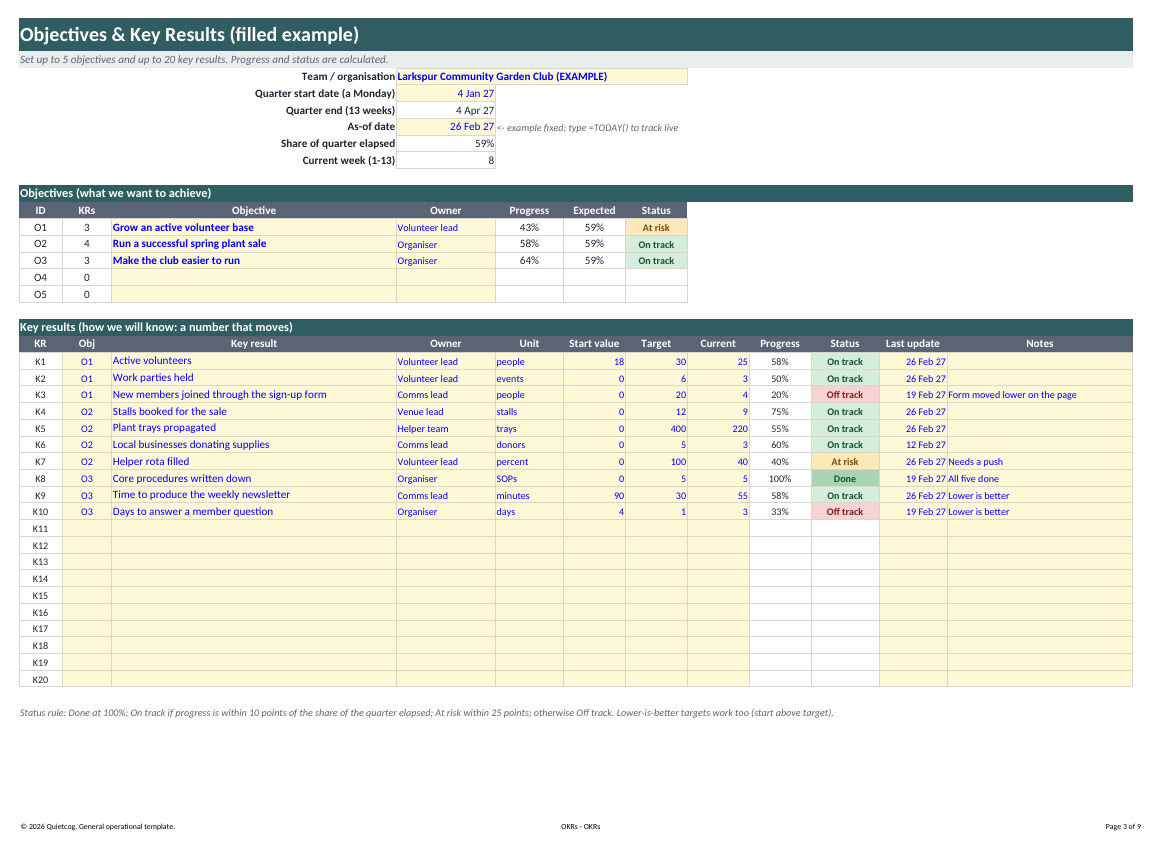Select the Start value column header
The height and width of the screenshot is (849, 1159).
pyautogui.click(x=594, y=344)
